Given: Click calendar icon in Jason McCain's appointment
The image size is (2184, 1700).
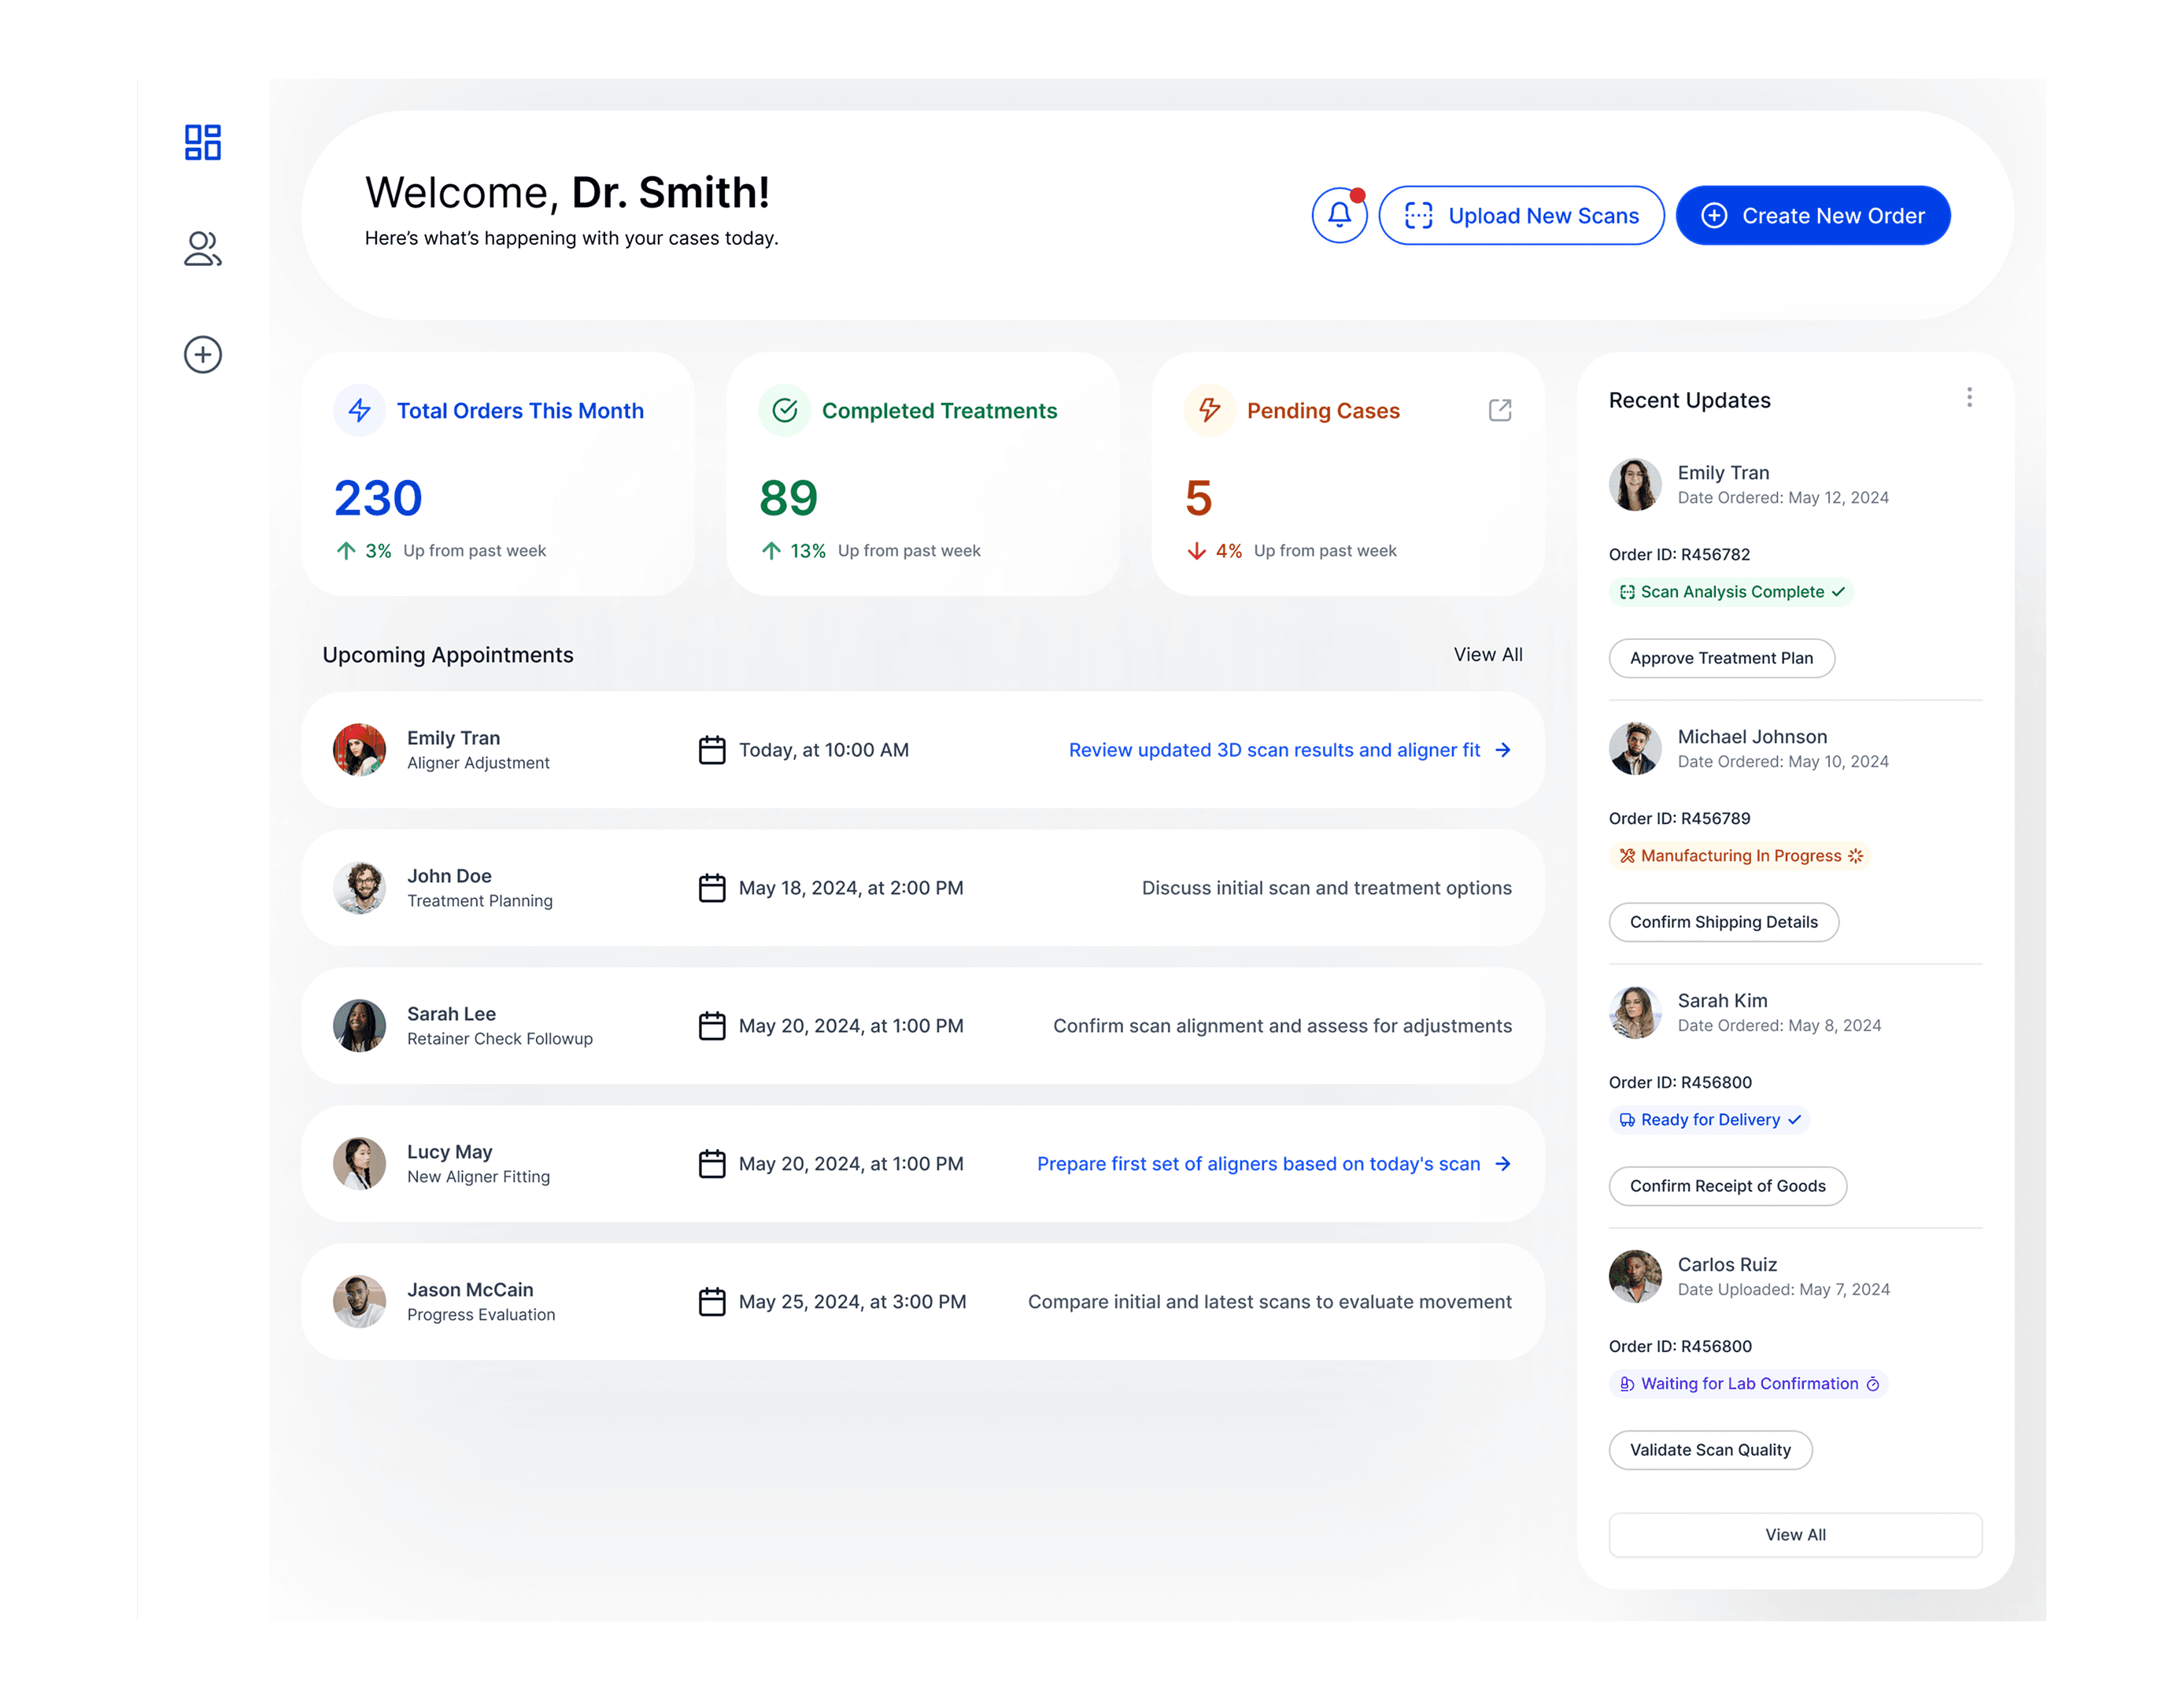Looking at the screenshot, I should point(712,1302).
